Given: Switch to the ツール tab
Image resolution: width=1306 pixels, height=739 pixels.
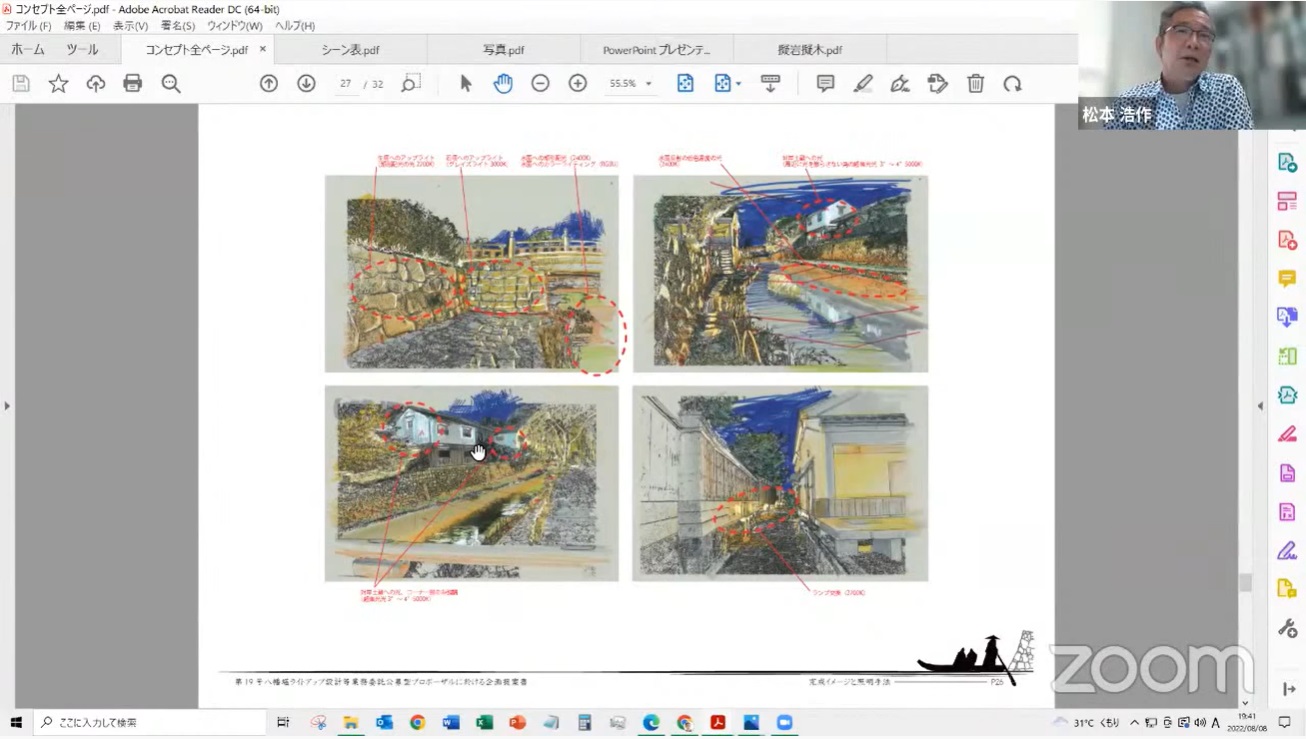Looking at the screenshot, I should tap(83, 49).
